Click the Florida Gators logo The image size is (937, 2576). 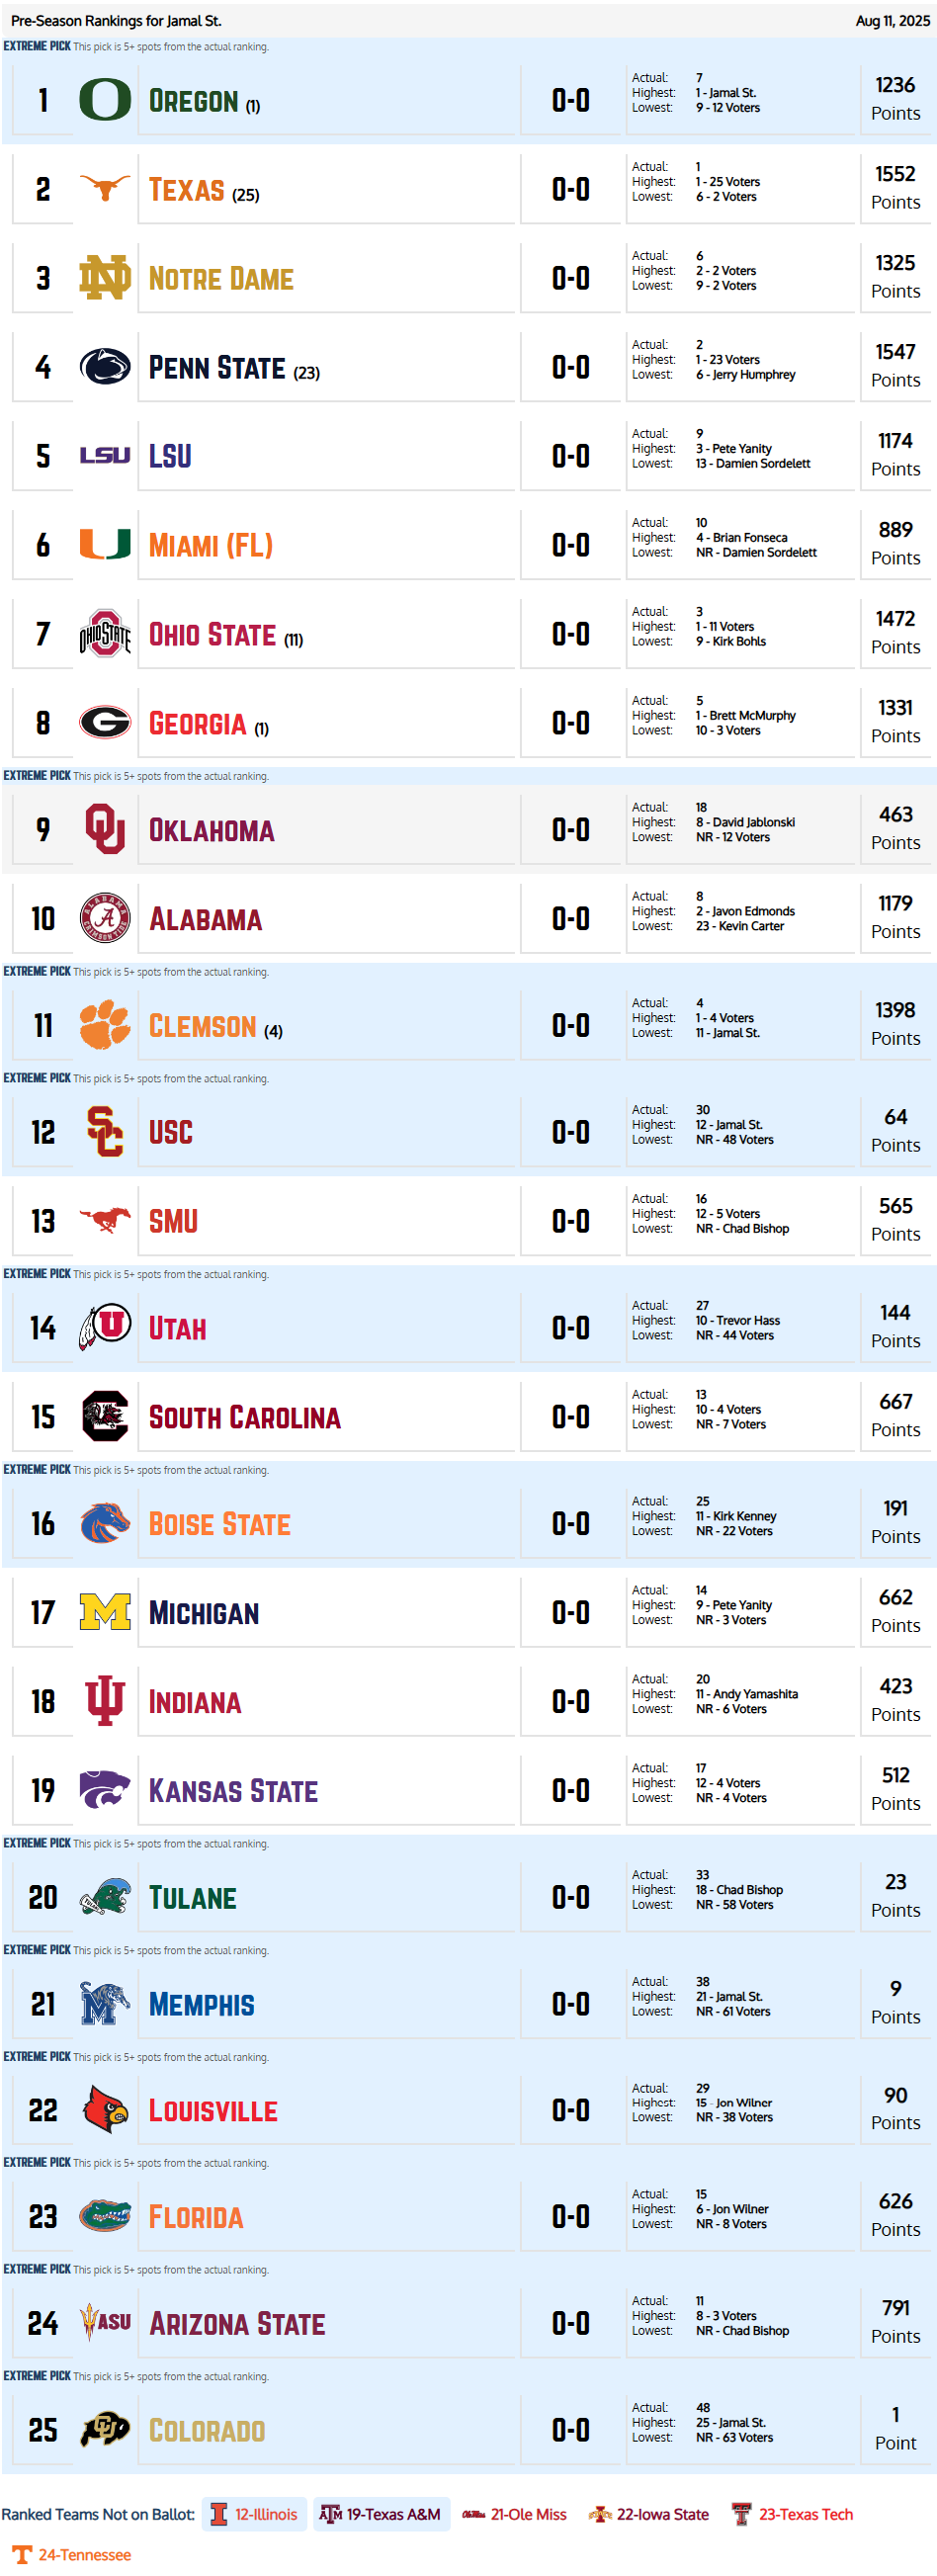[x=104, y=2217]
